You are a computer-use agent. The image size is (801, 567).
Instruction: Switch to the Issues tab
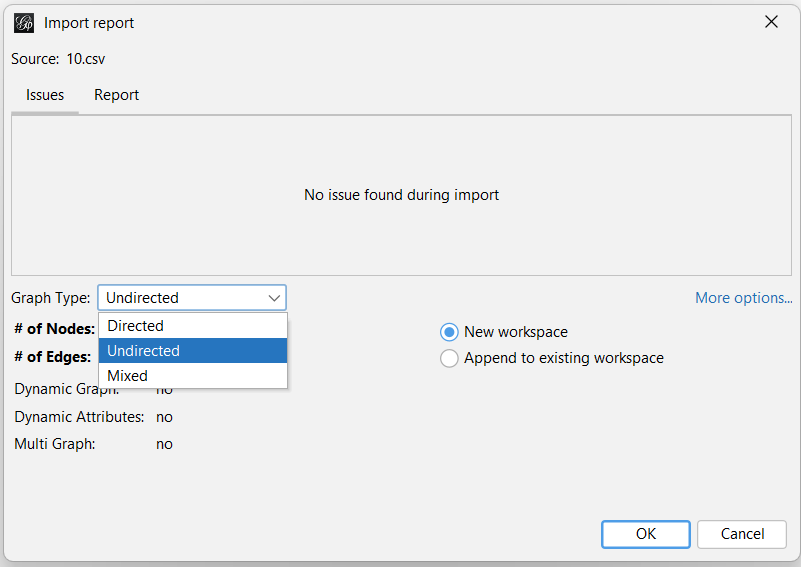(x=45, y=95)
